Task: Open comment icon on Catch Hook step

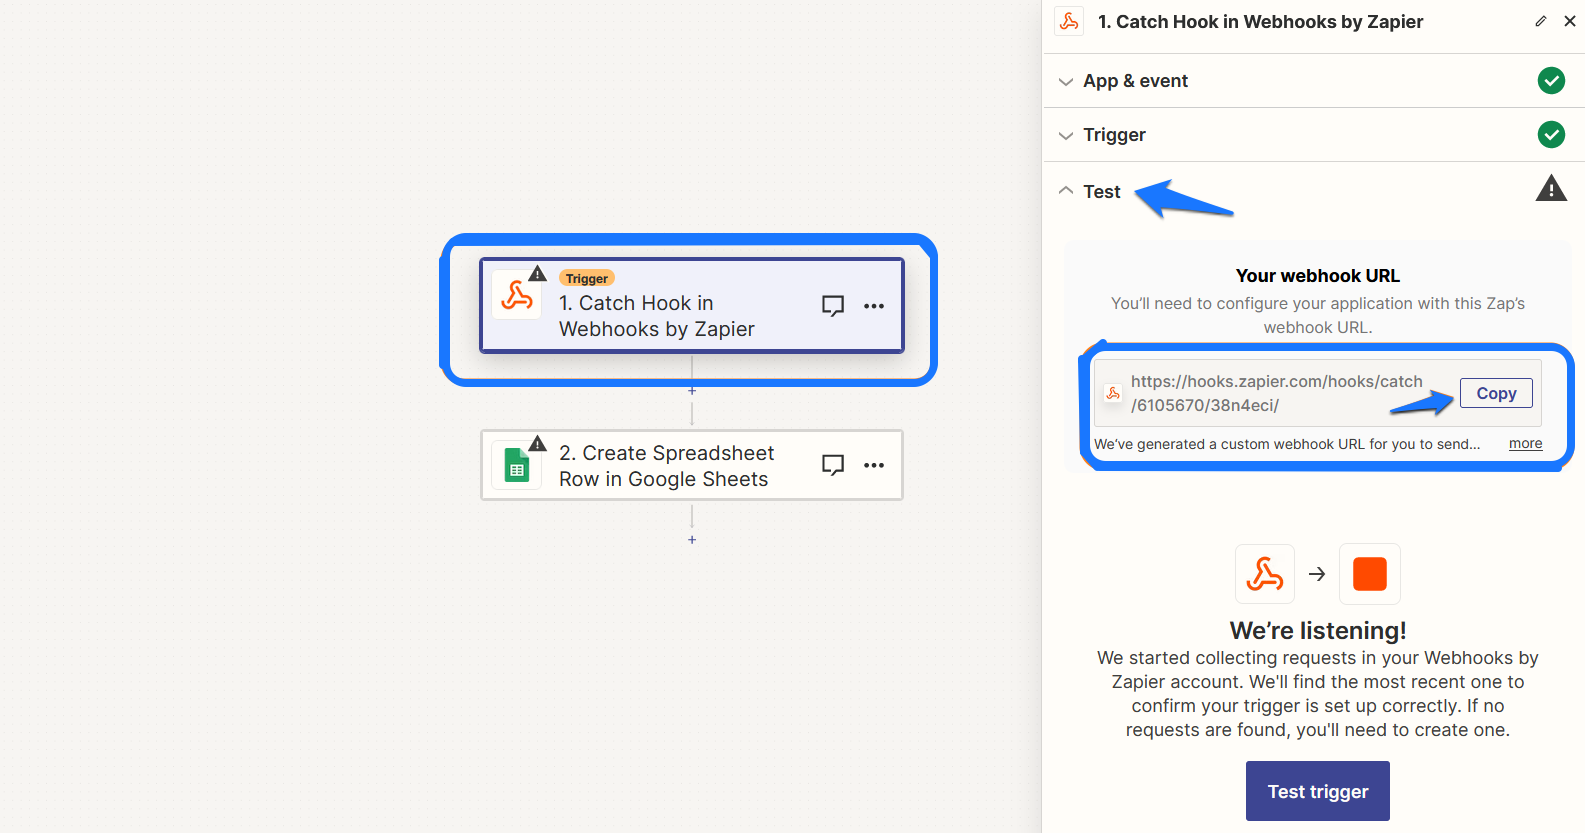Action: (832, 306)
